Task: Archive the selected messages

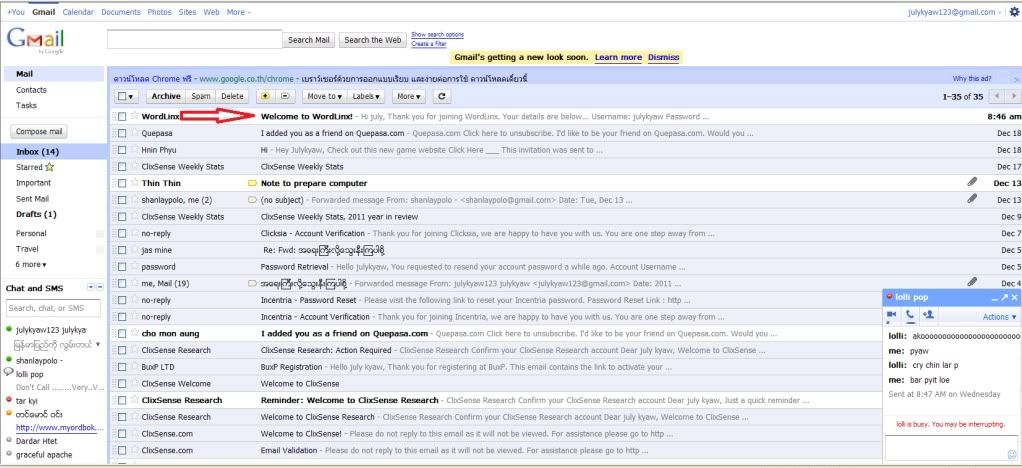Action: pyautogui.click(x=166, y=96)
